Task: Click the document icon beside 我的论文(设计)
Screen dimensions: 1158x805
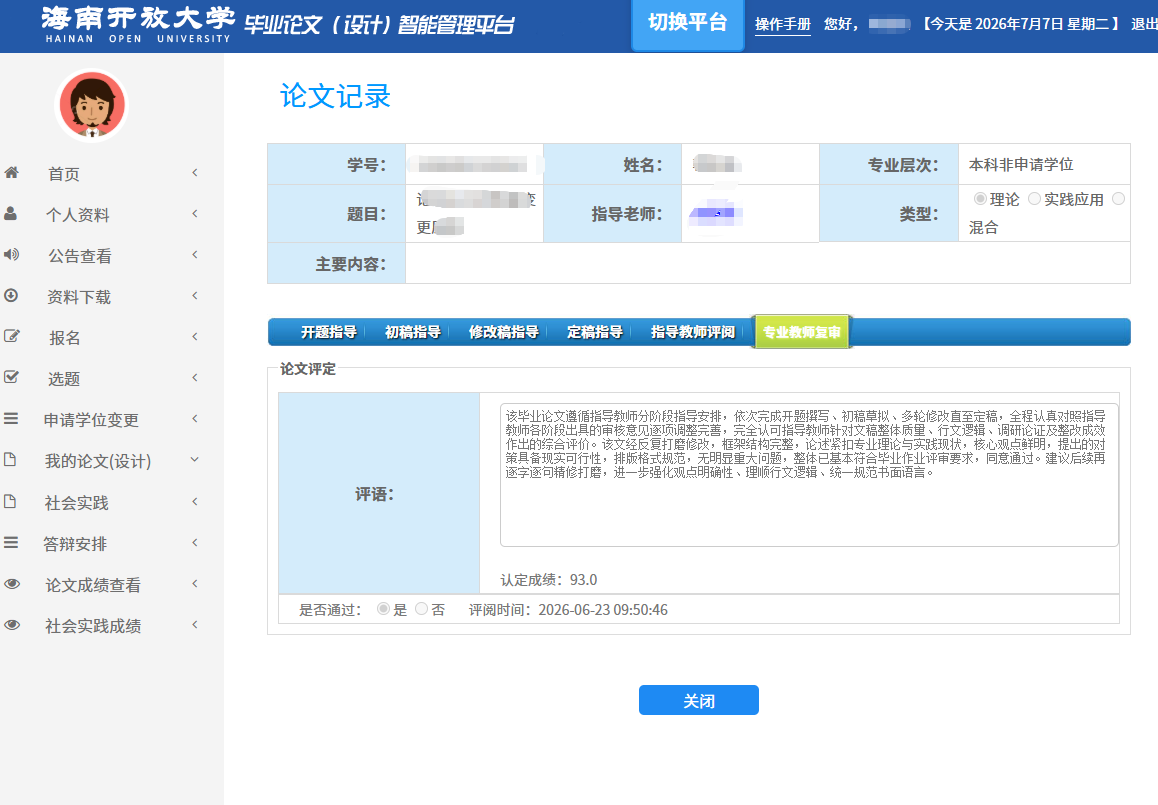Action: point(10,459)
